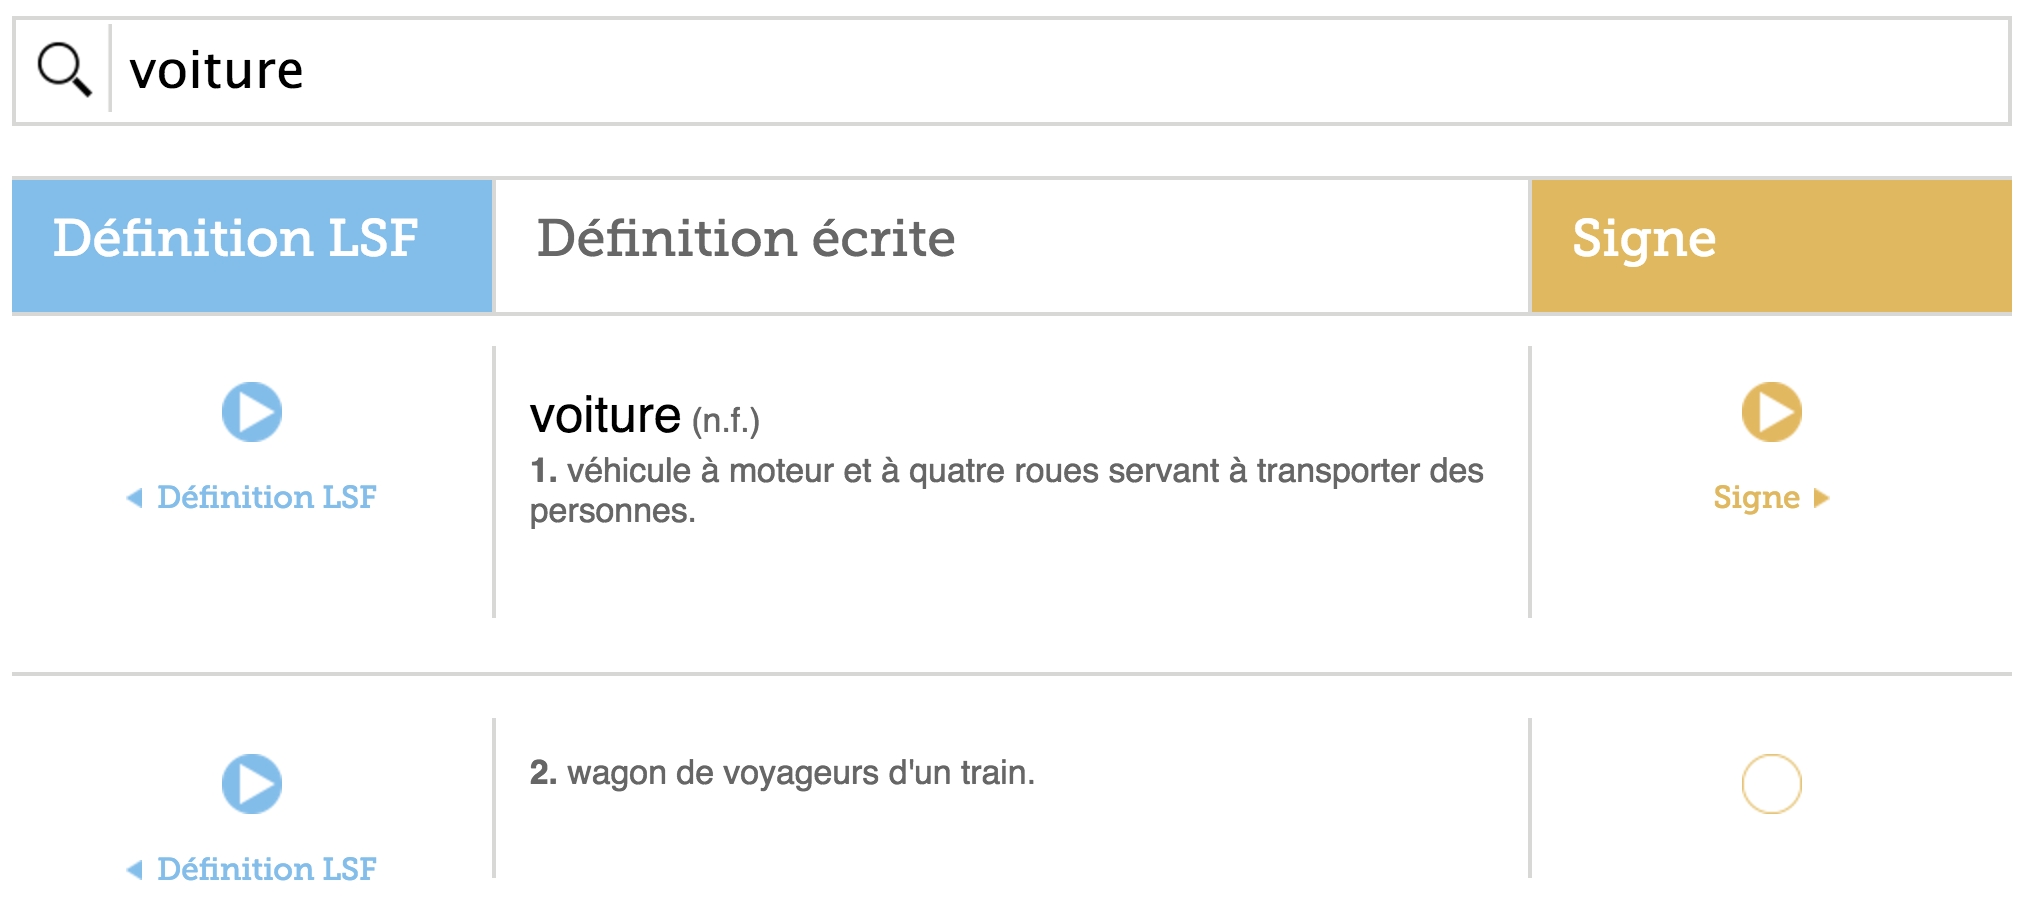
Task: Click the bold number 2 definition marker
Action: click(543, 773)
